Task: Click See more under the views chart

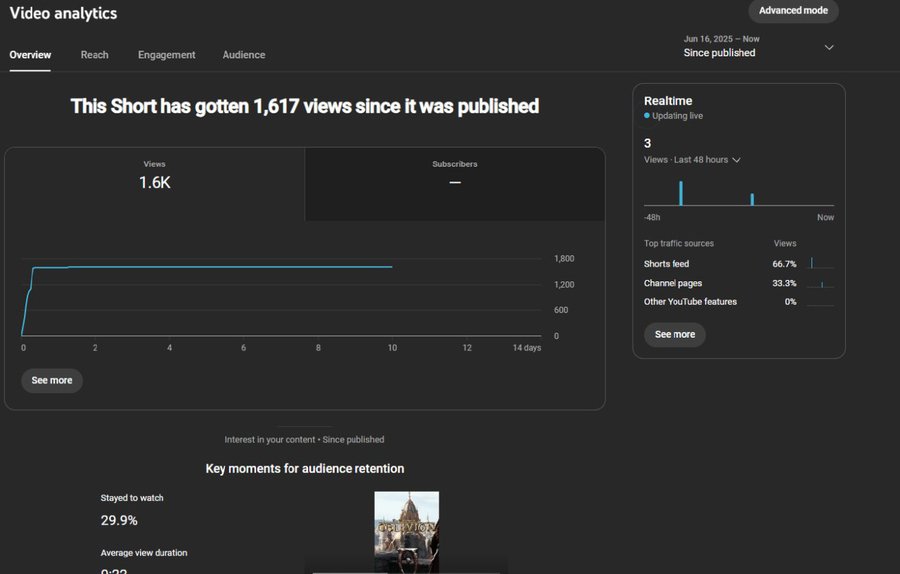Action: click(52, 381)
